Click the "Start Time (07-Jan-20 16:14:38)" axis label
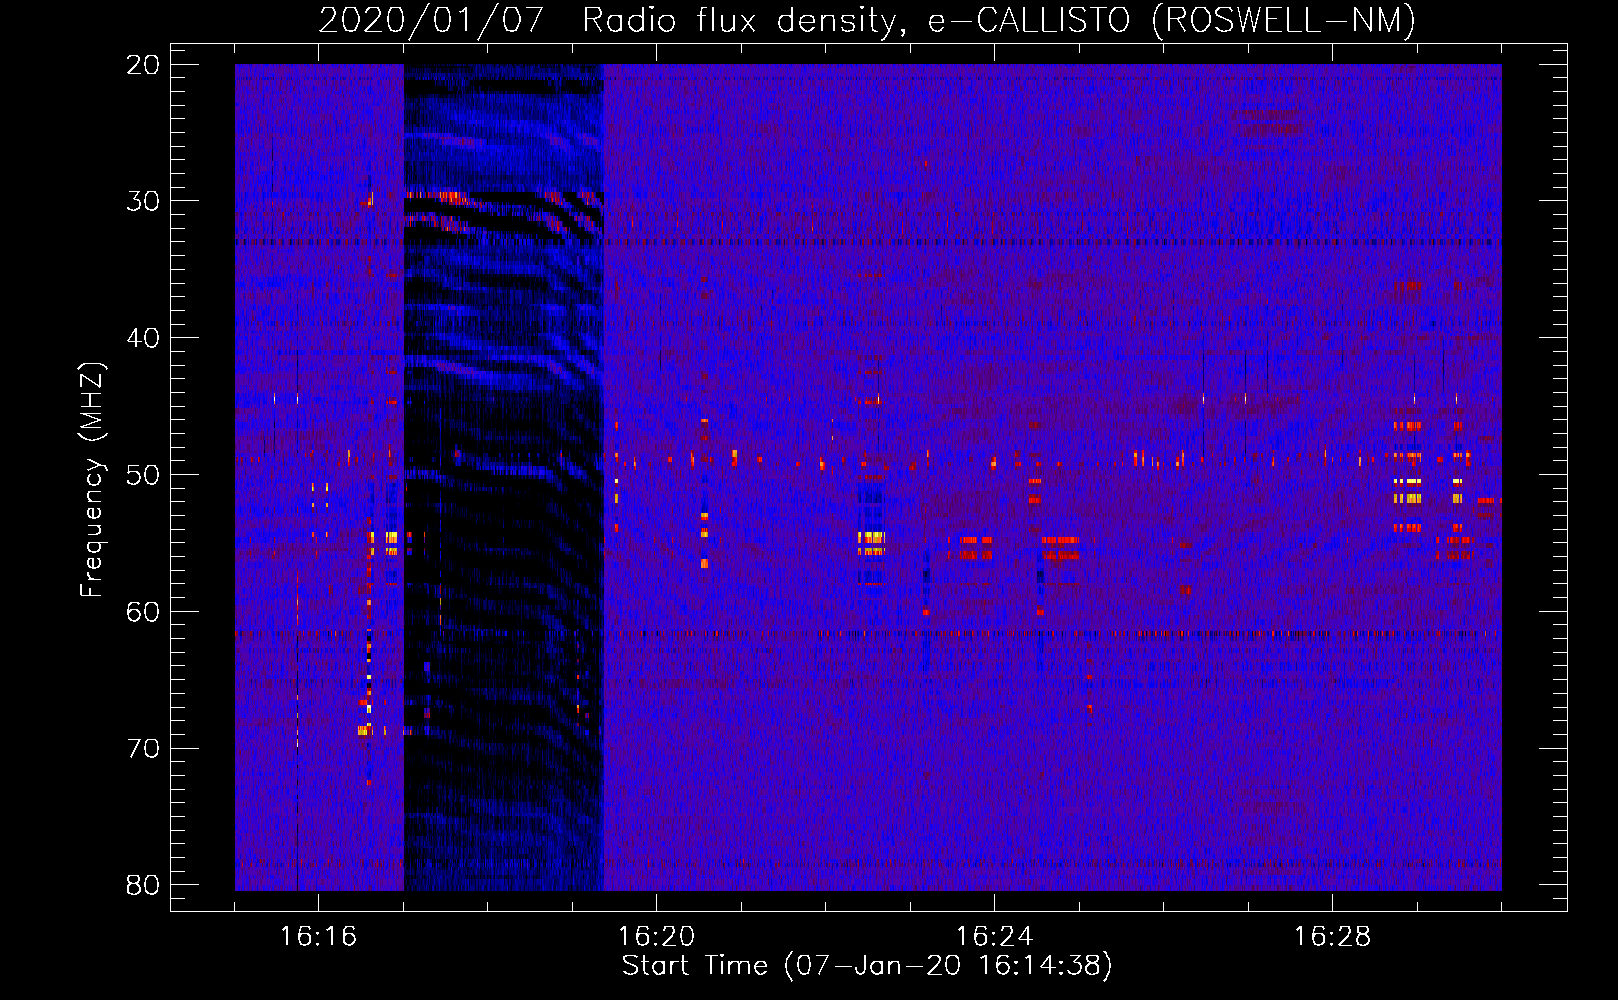The height and width of the screenshot is (1000, 1618). pyautogui.click(x=867, y=966)
